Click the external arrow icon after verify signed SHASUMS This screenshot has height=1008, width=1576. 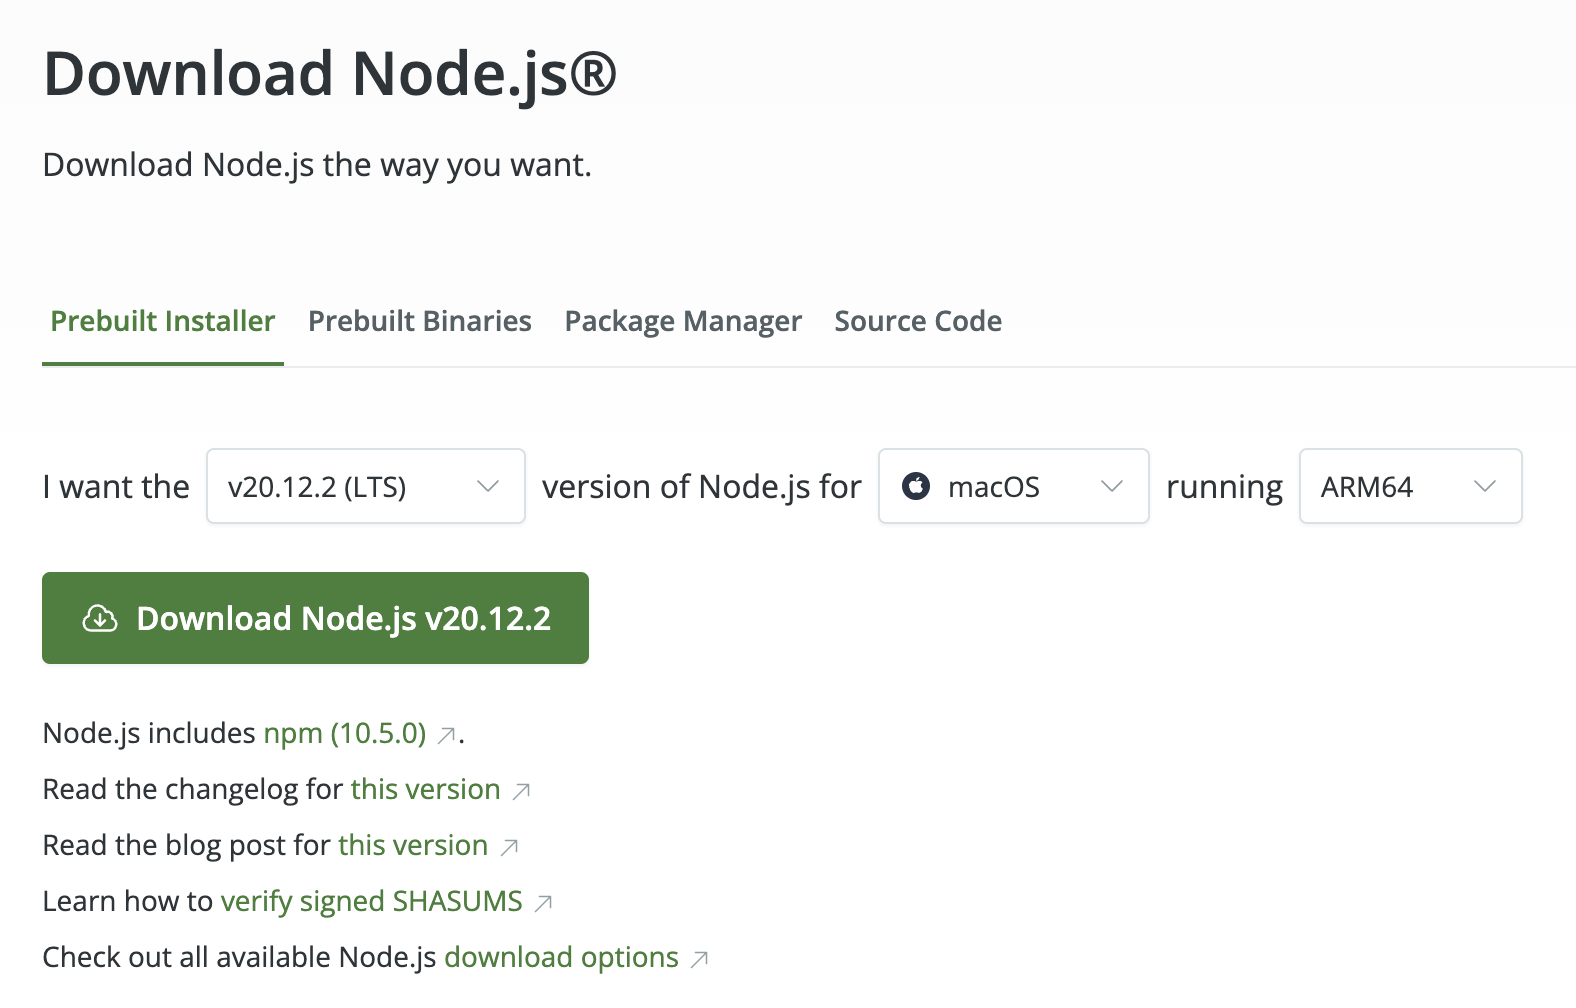pos(543,904)
